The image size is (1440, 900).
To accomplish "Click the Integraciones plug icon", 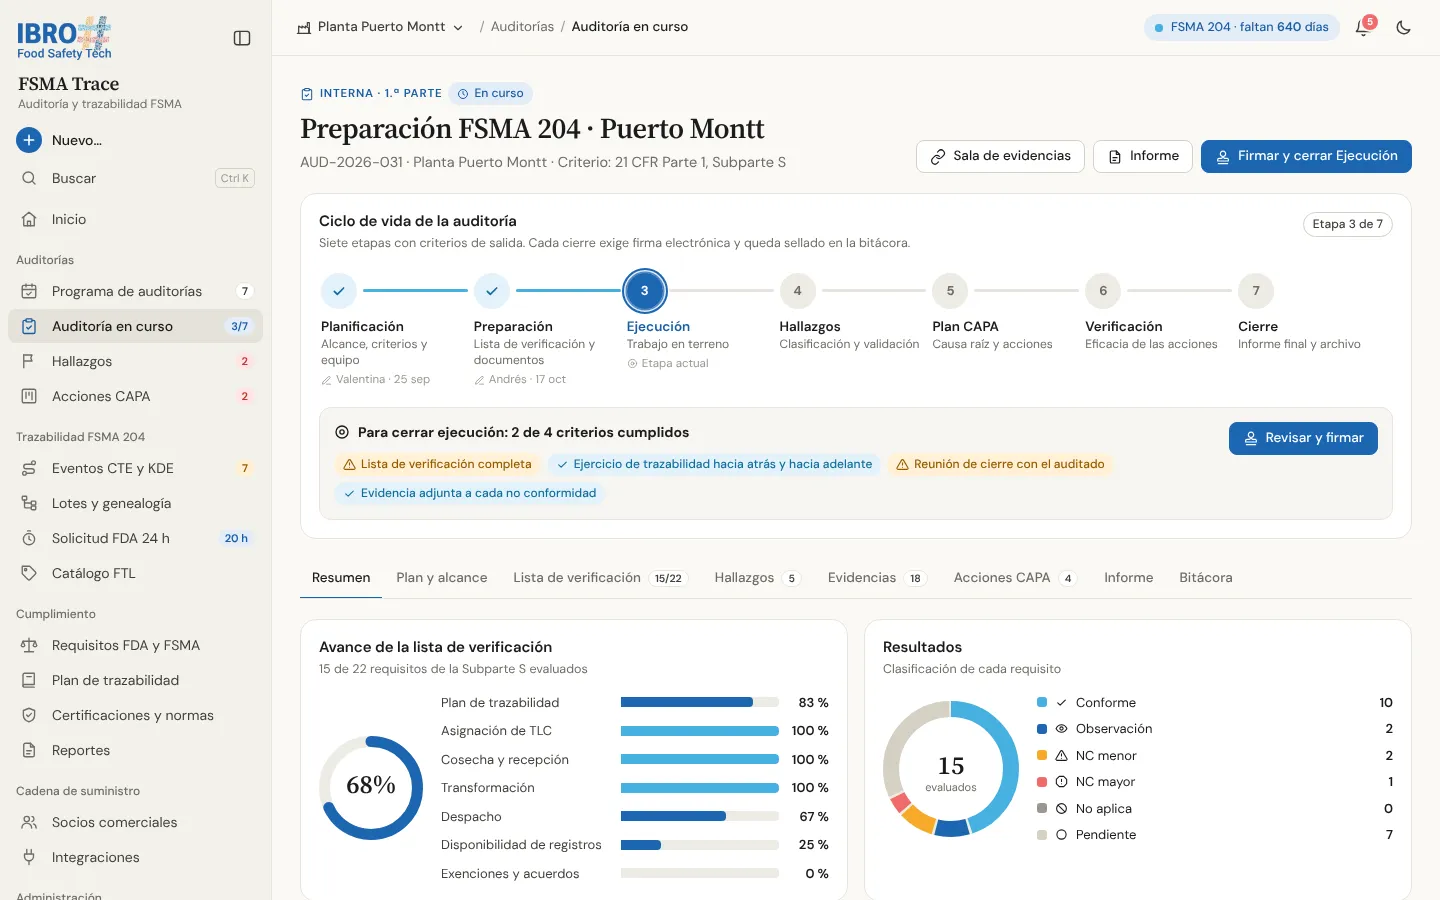I will pos(29,857).
